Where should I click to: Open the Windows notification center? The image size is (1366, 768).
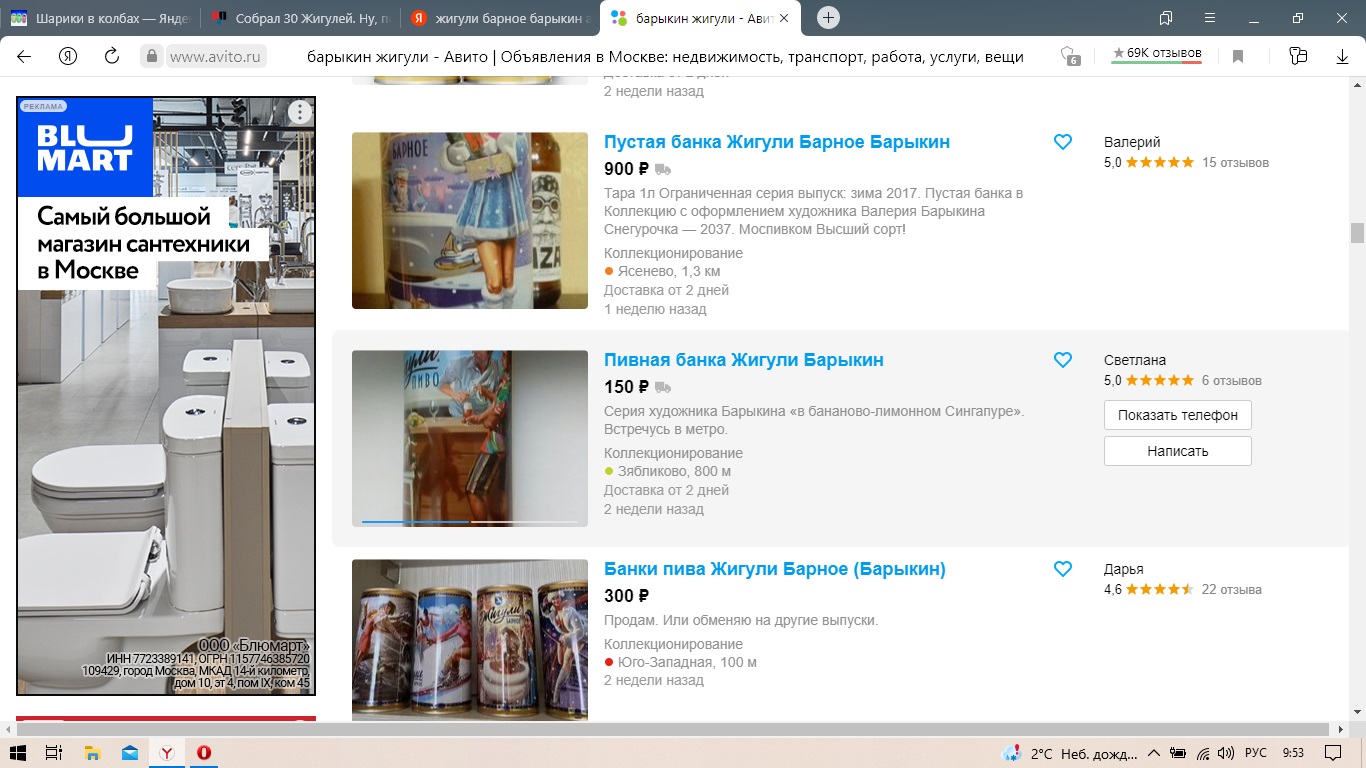[x=1333, y=753]
